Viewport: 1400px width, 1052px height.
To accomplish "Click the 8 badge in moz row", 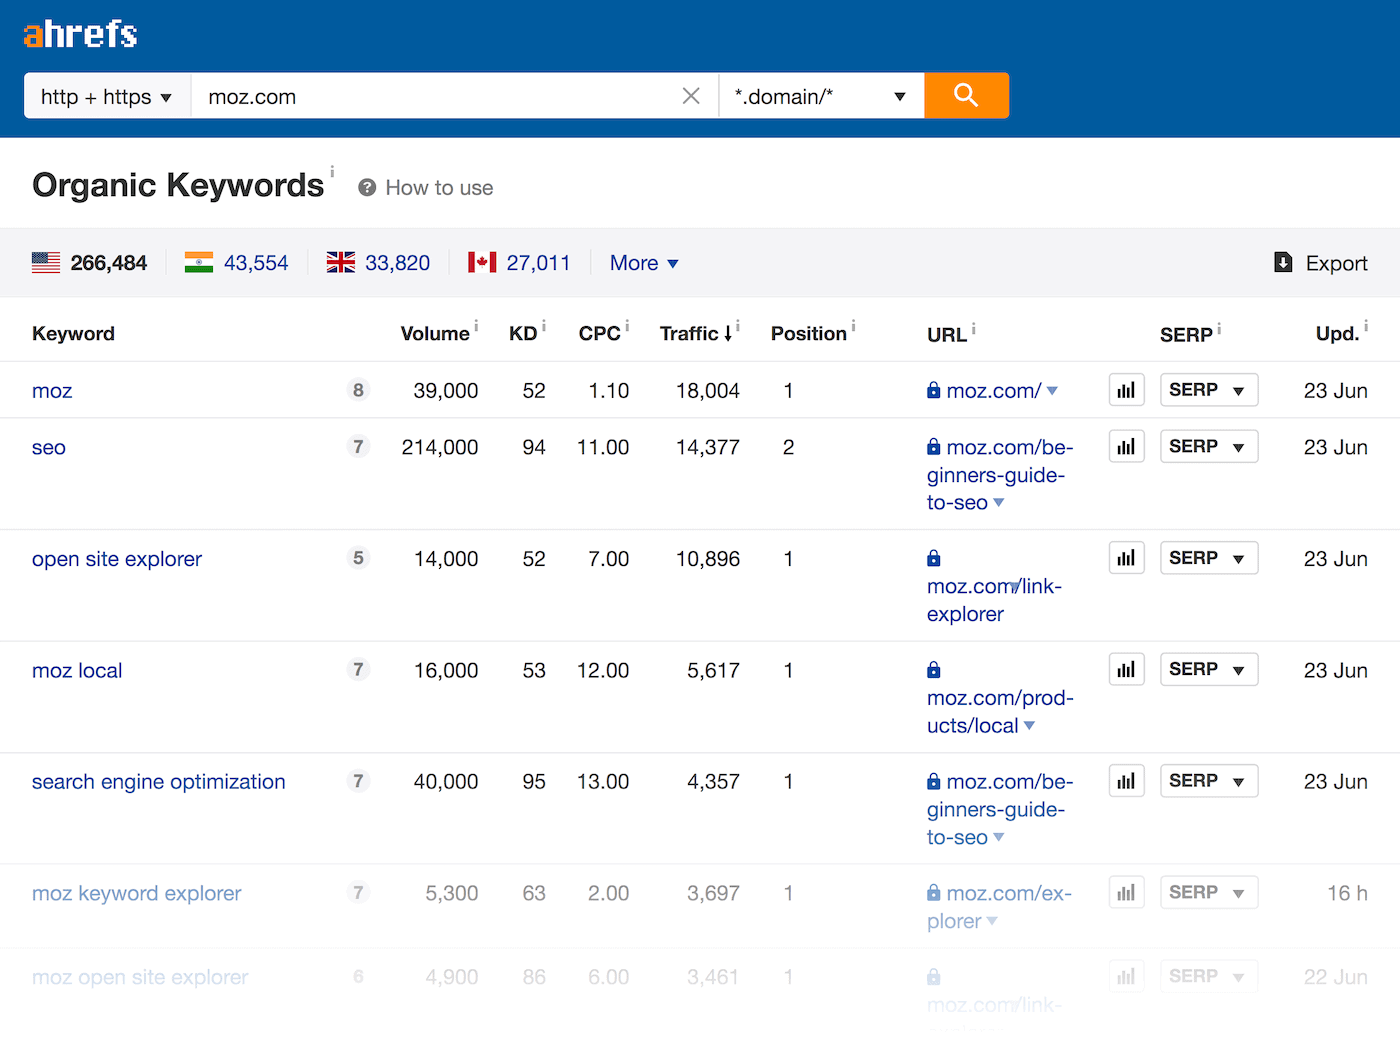I will (x=358, y=390).
